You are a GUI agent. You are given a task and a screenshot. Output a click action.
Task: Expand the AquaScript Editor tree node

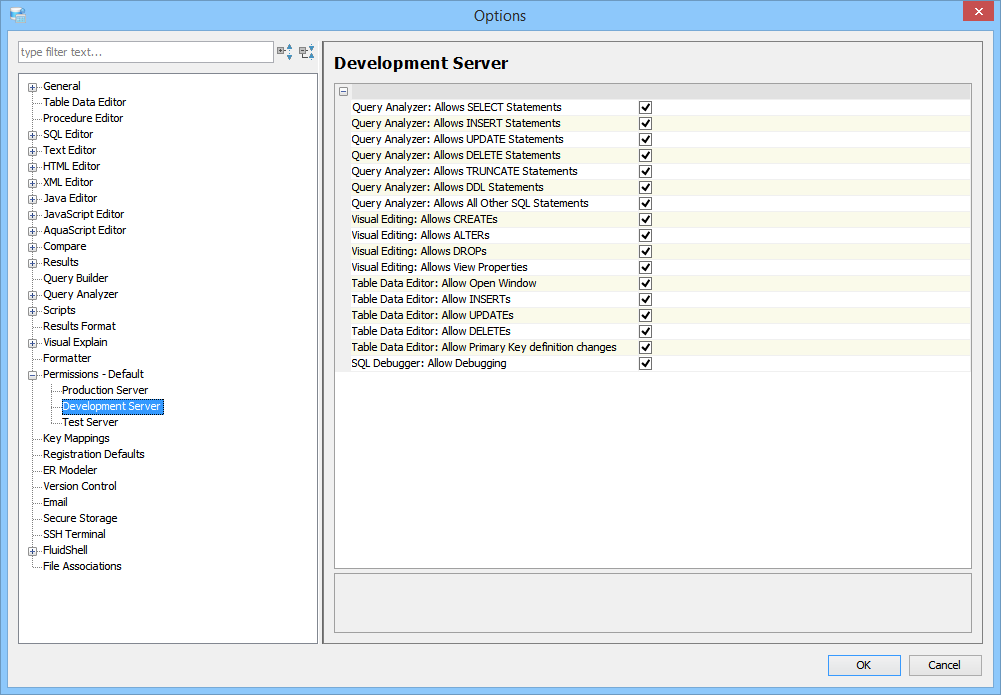[33, 231]
